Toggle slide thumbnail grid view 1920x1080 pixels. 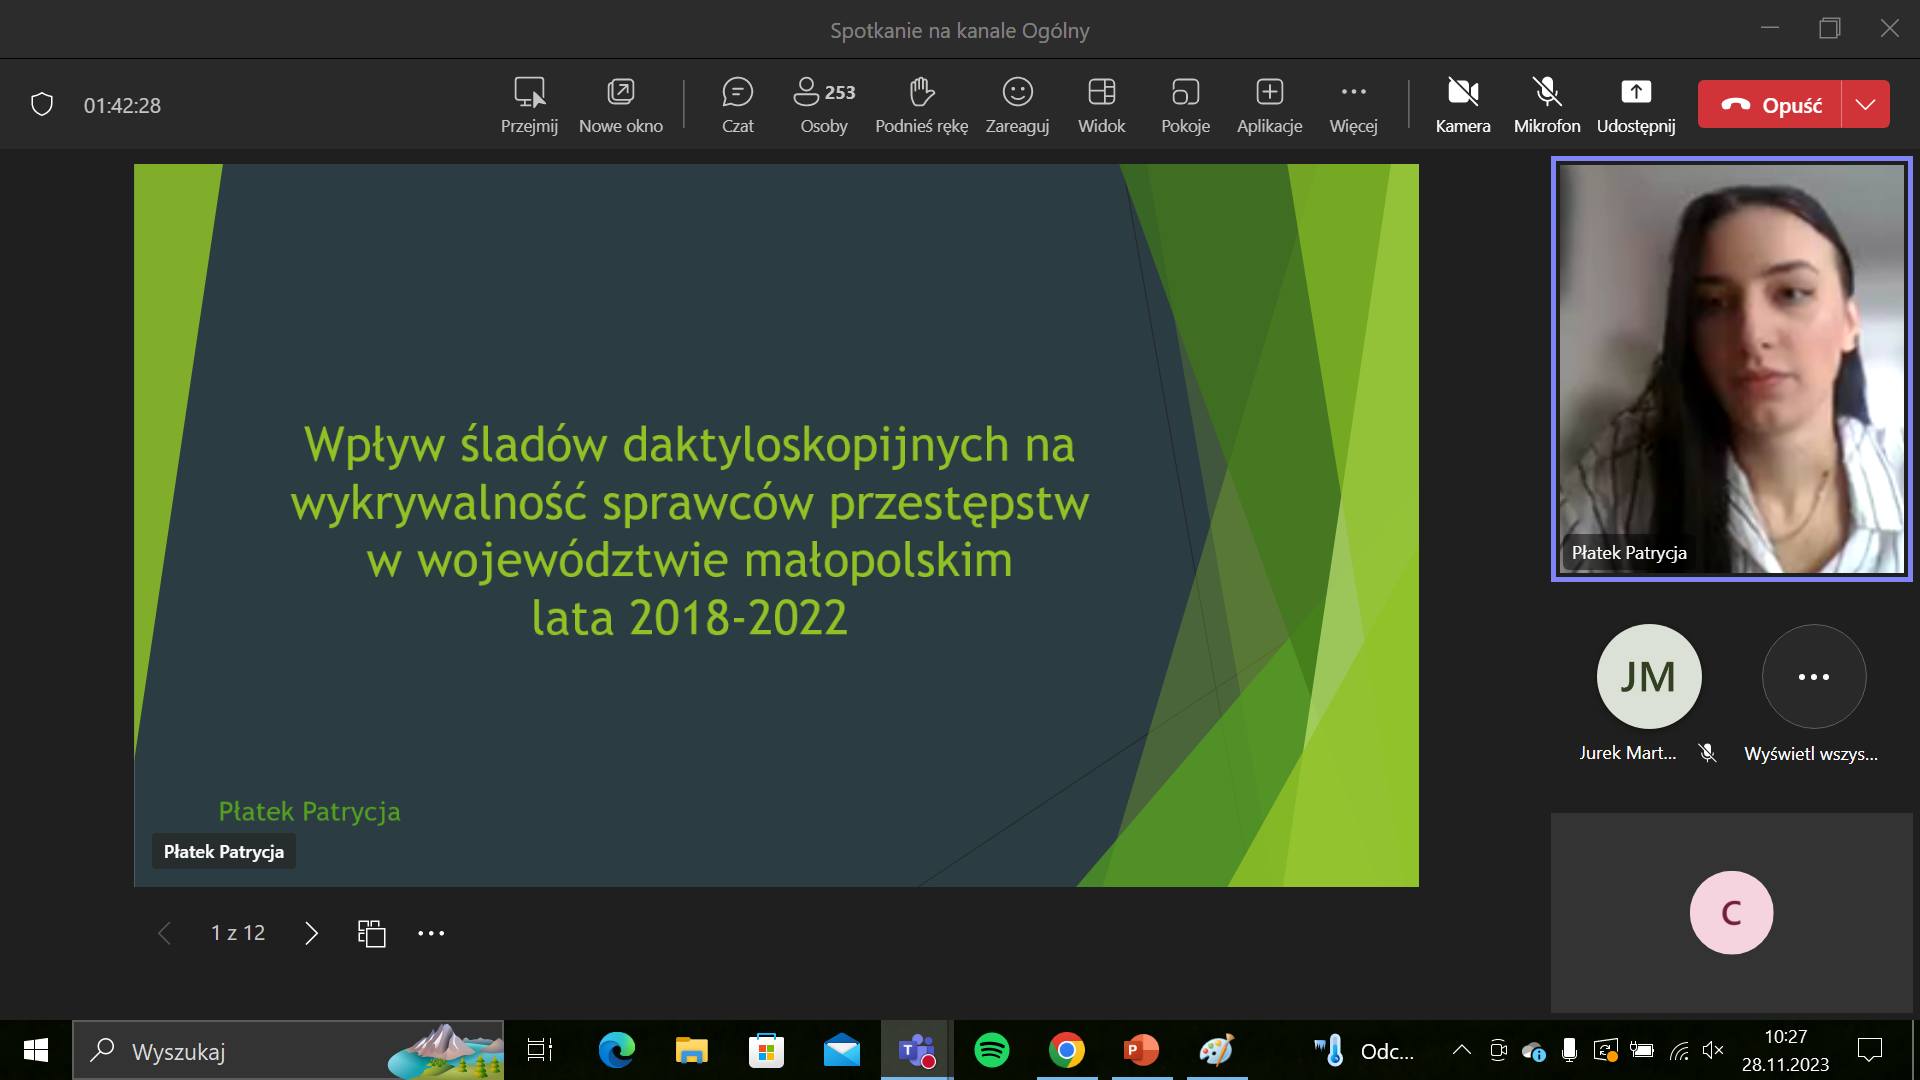coord(371,933)
